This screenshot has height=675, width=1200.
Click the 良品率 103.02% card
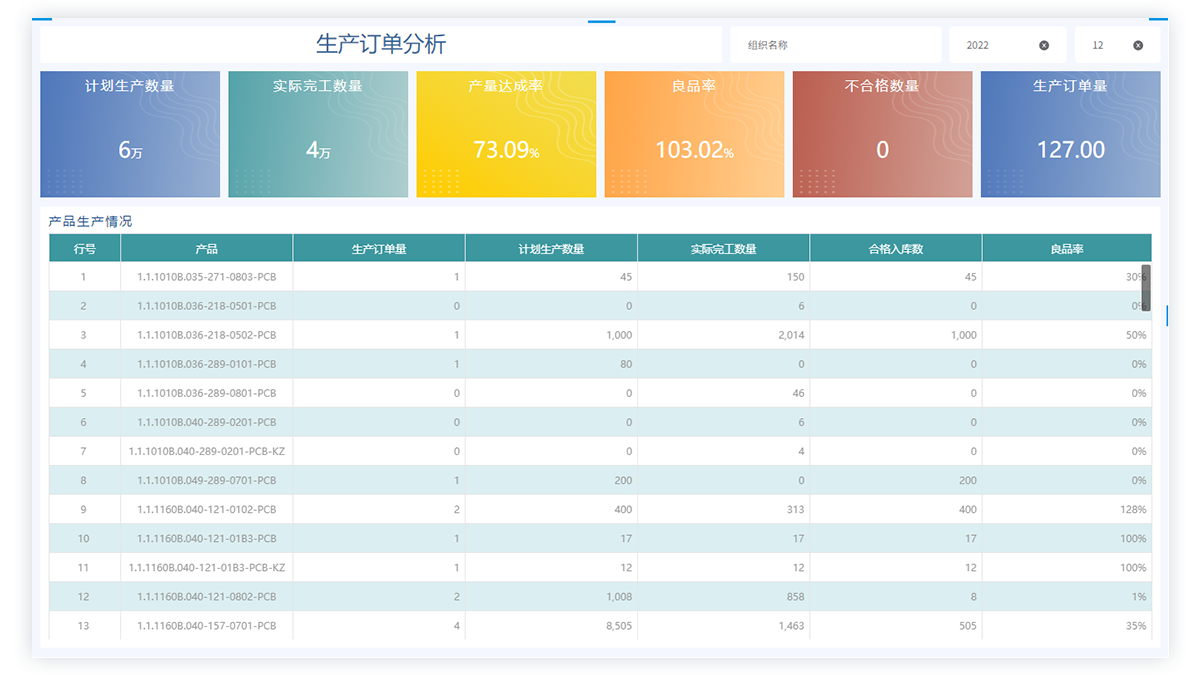pos(694,134)
